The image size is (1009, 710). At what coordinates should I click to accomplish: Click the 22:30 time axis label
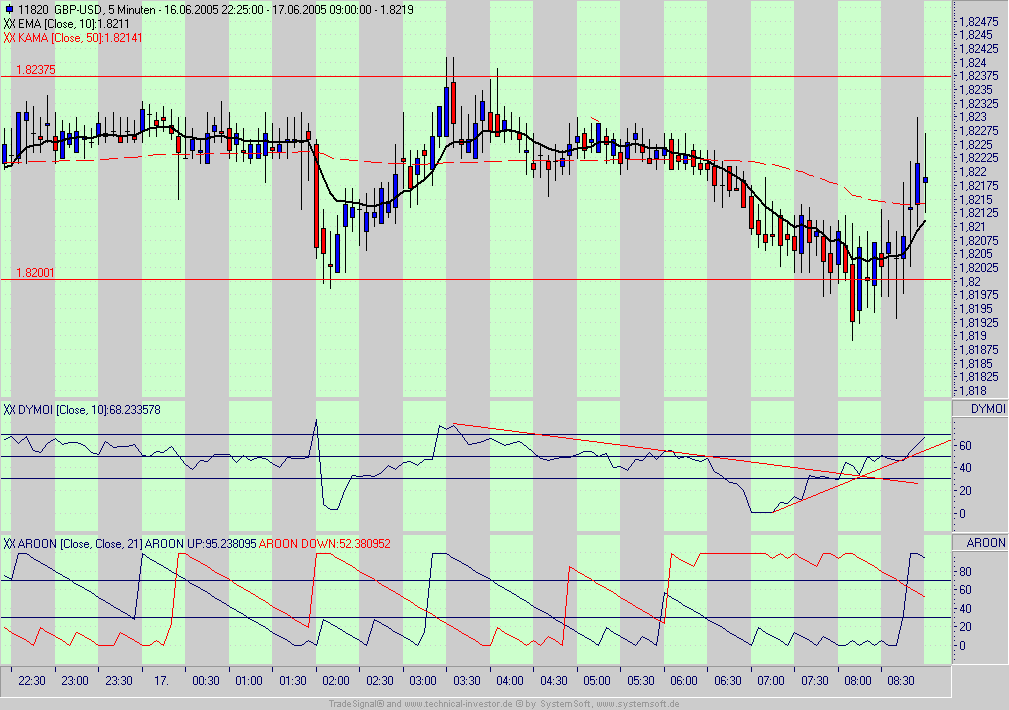32,681
